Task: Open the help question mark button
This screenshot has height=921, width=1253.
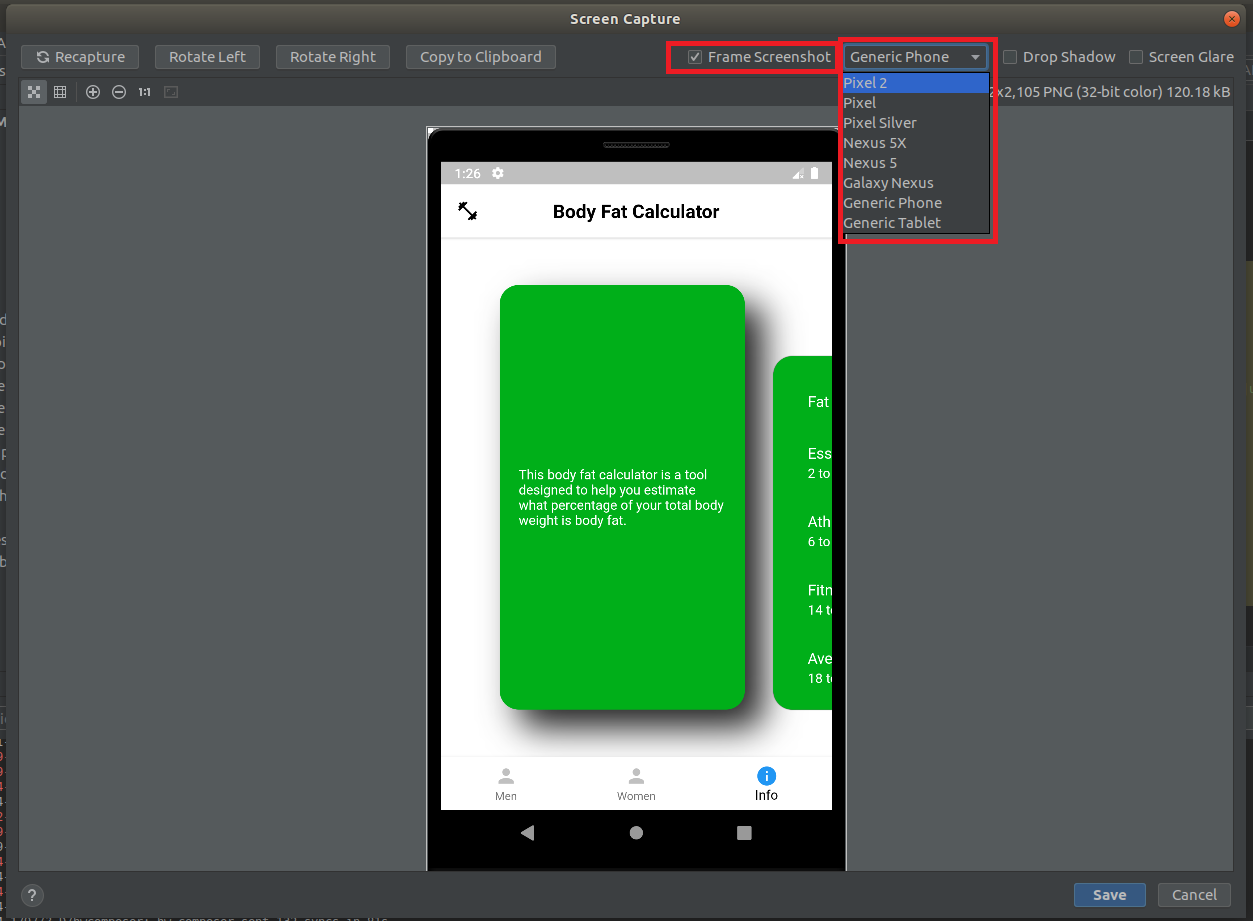Action: click(32, 895)
